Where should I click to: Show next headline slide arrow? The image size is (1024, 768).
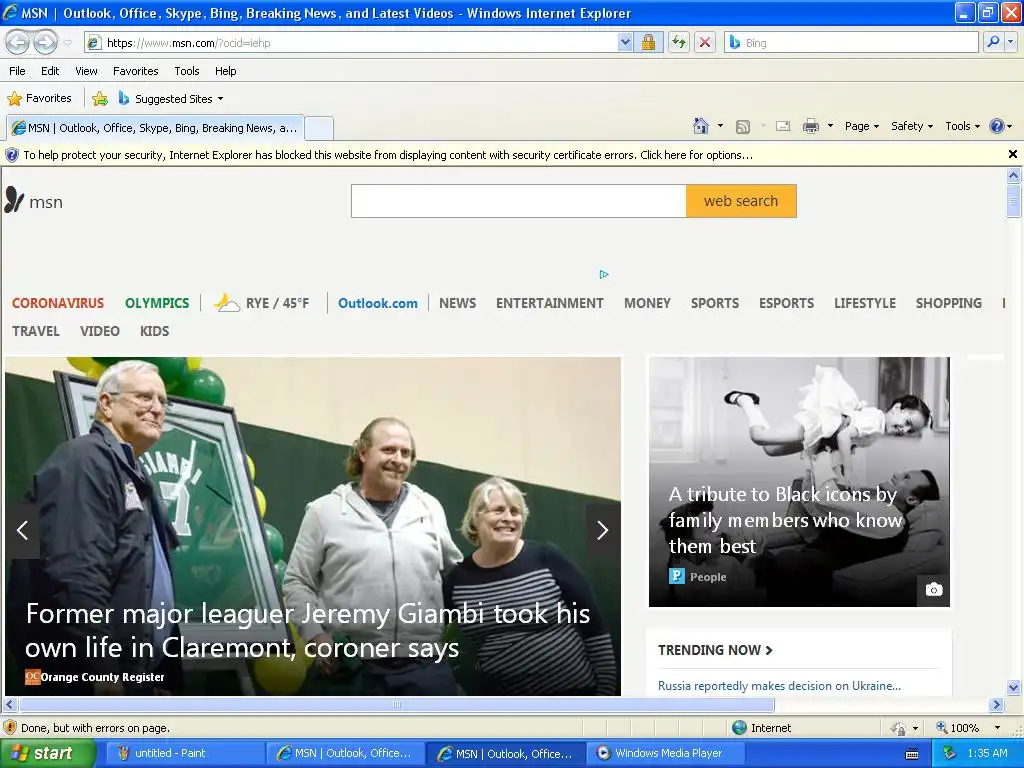coord(603,530)
